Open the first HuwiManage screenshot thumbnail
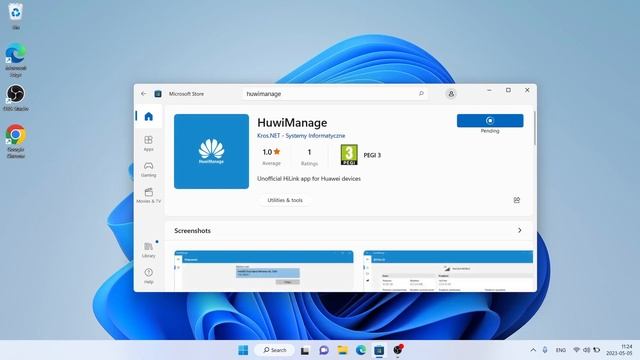640x360 pixels. click(264, 271)
